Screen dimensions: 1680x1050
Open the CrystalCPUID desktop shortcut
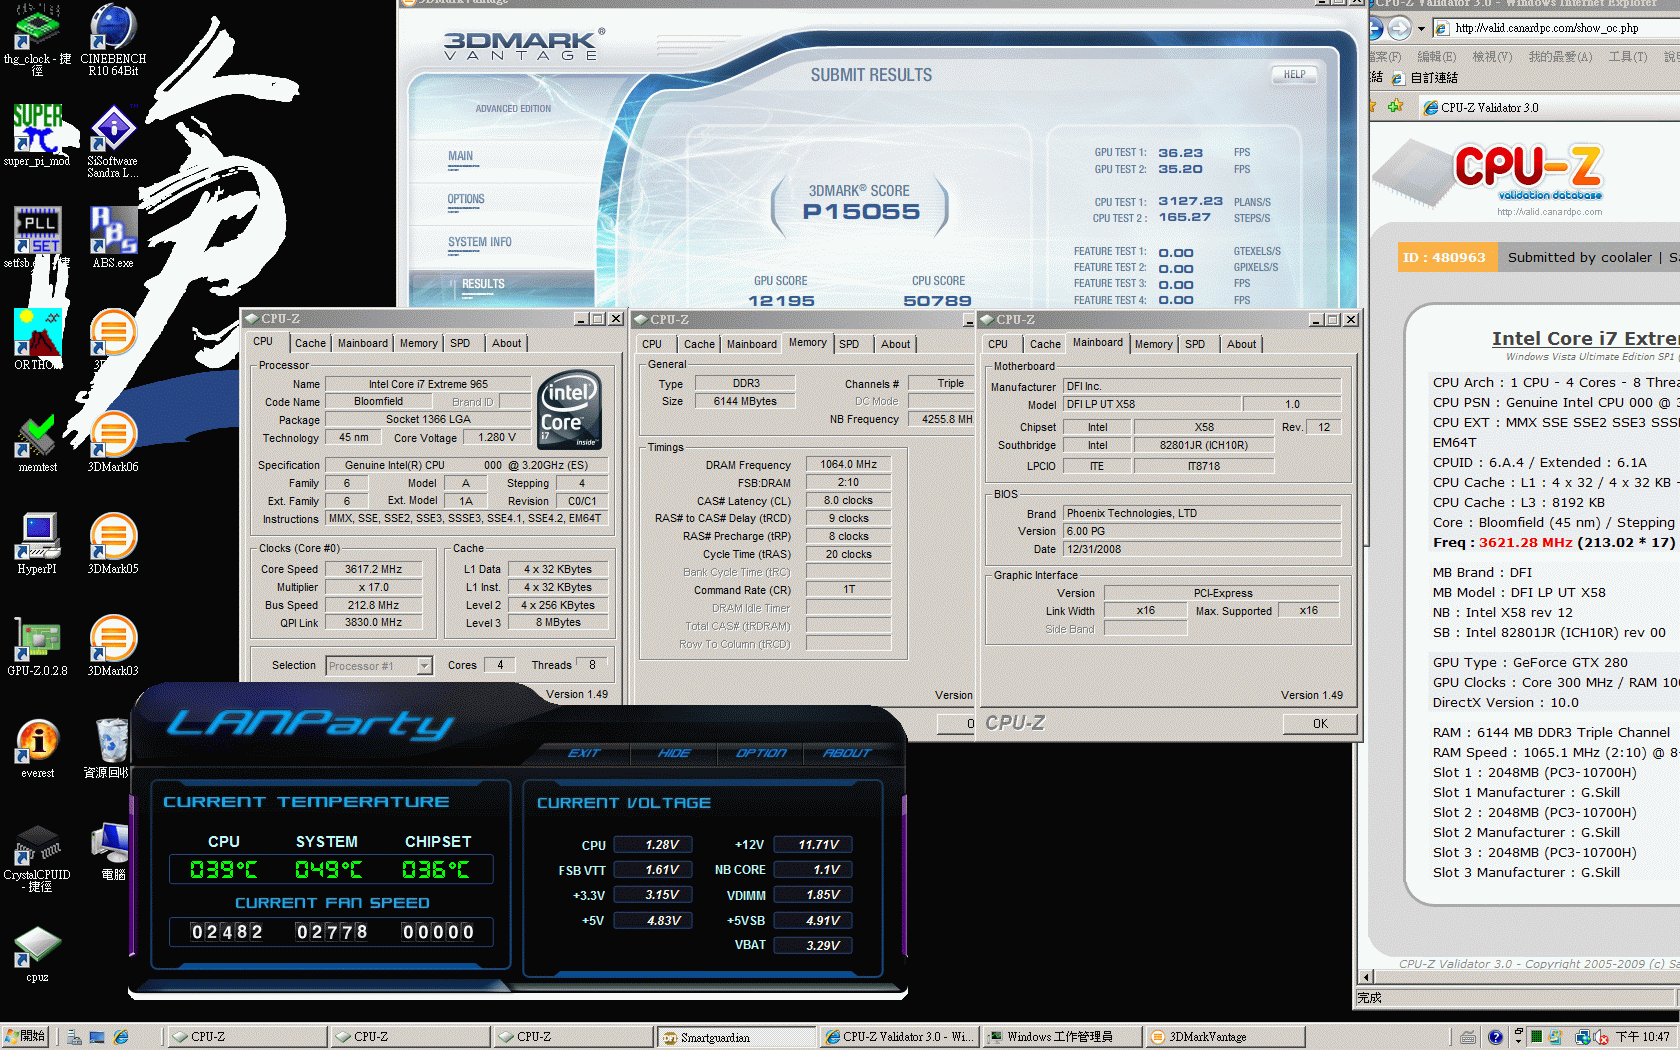[37, 847]
